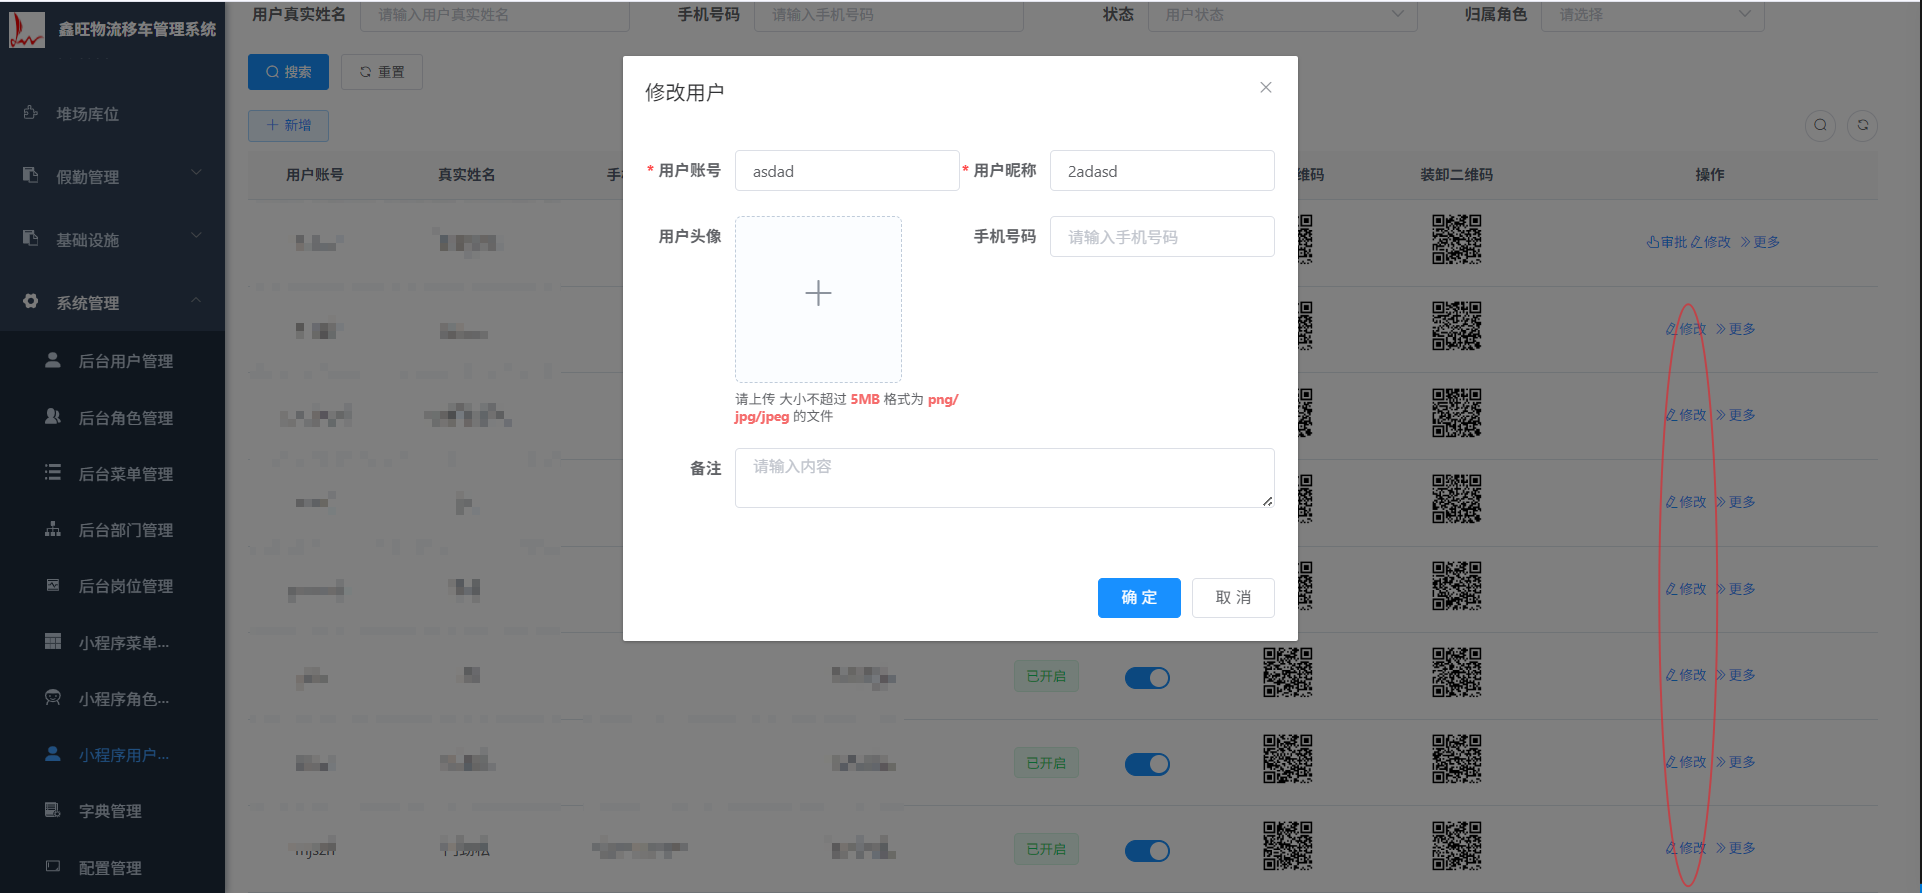Expand the 假勤管理 sidebar menu
This screenshot has width=1922, height=893.
[112, 177]
